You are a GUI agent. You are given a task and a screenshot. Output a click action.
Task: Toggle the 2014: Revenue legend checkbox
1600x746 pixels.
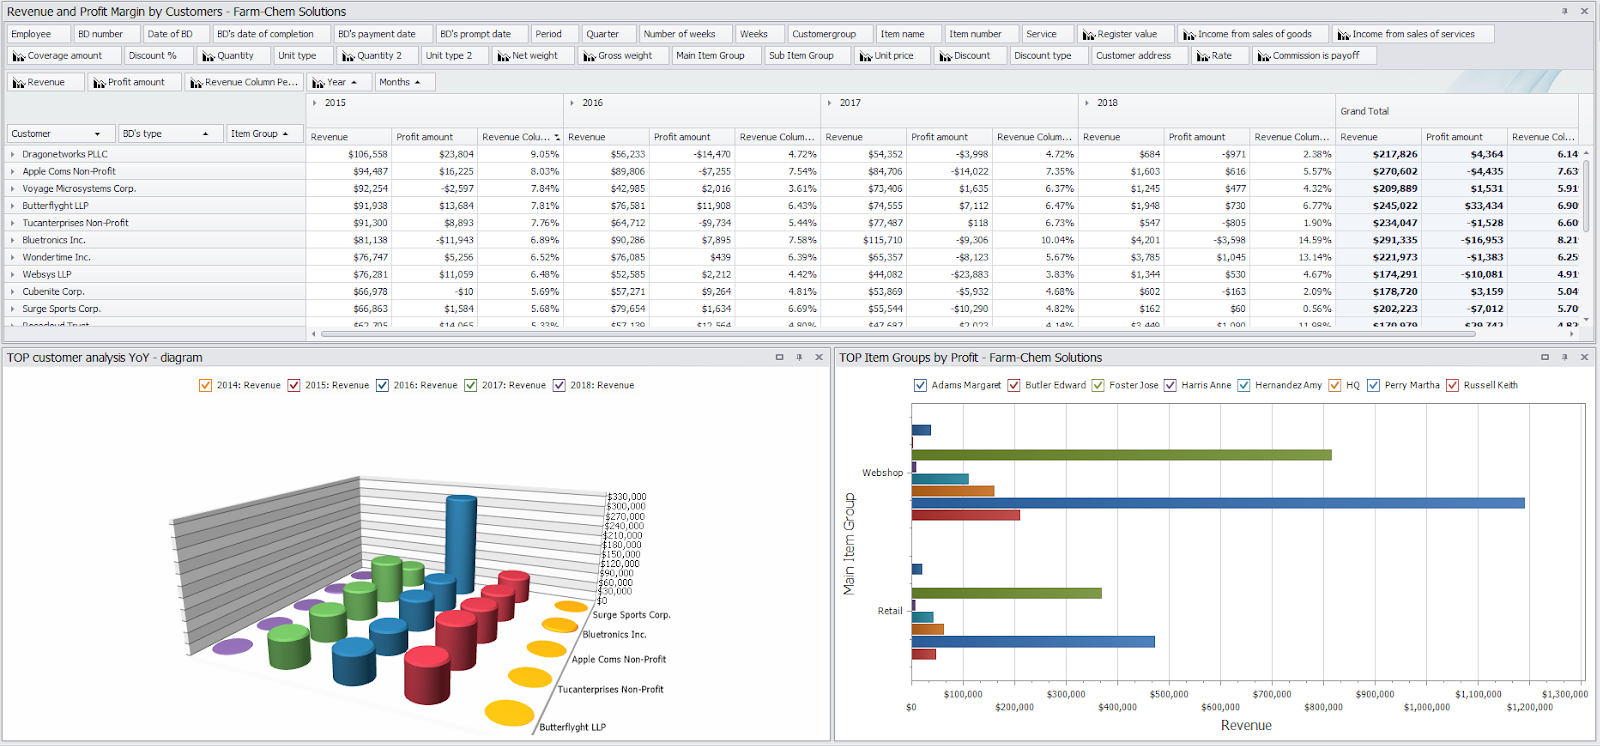206,385
